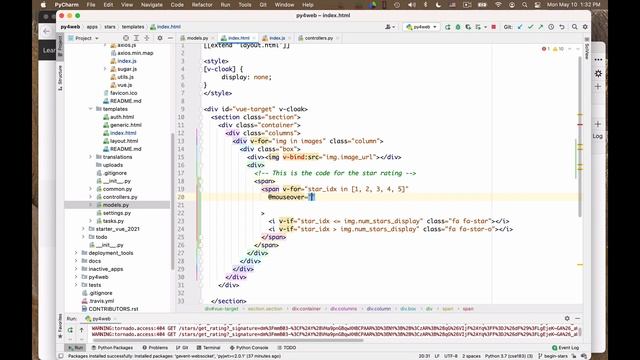
Task: Open Project view dropdown
Action: click(84, 38)
